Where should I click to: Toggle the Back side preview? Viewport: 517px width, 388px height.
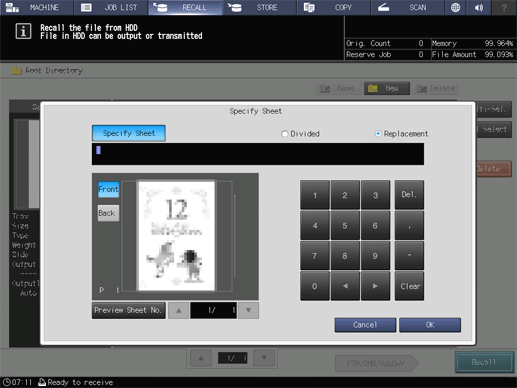click(x=108, y=213)
